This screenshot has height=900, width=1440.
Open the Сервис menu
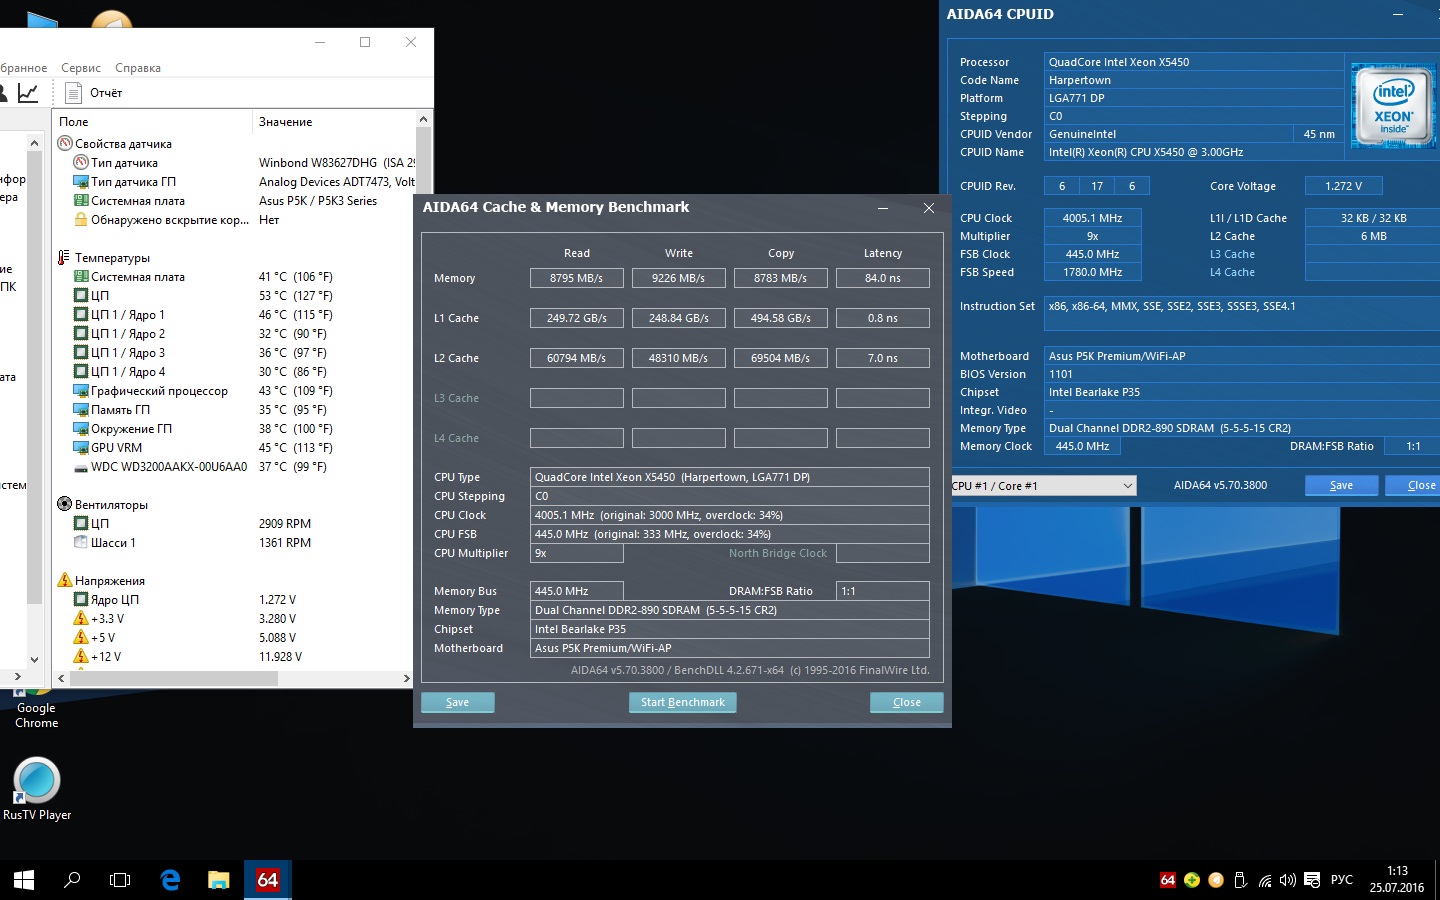point(81,68)
